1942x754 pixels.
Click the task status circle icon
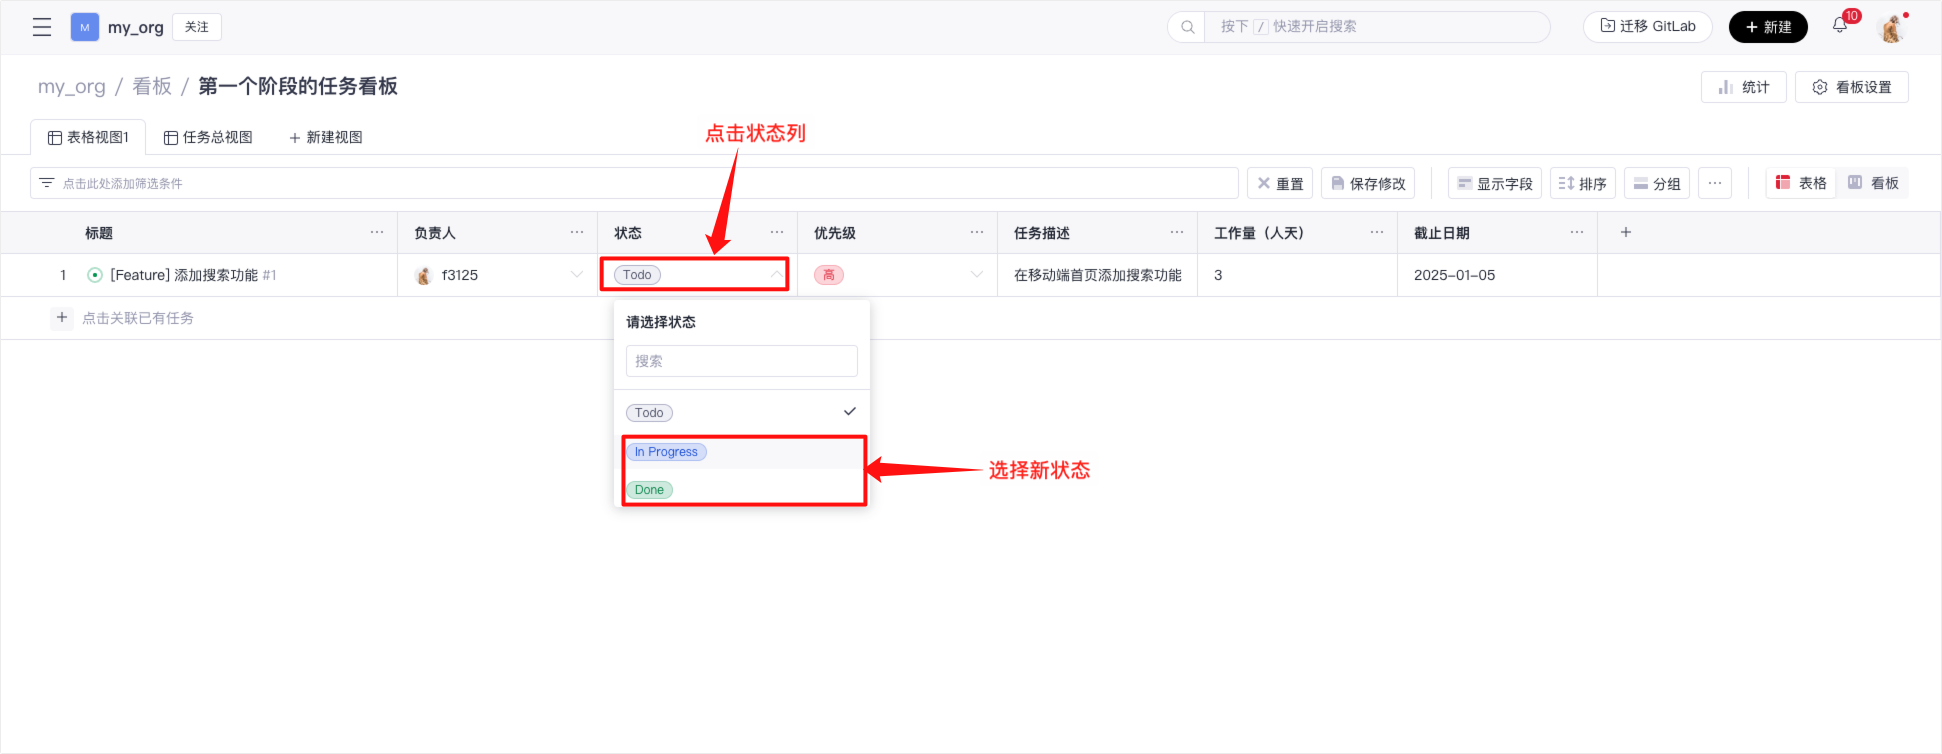pyautogui.click(x=95, y=275)
